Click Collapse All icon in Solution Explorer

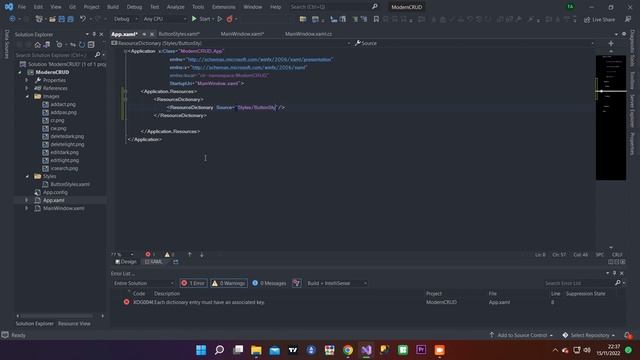[91, 44]
